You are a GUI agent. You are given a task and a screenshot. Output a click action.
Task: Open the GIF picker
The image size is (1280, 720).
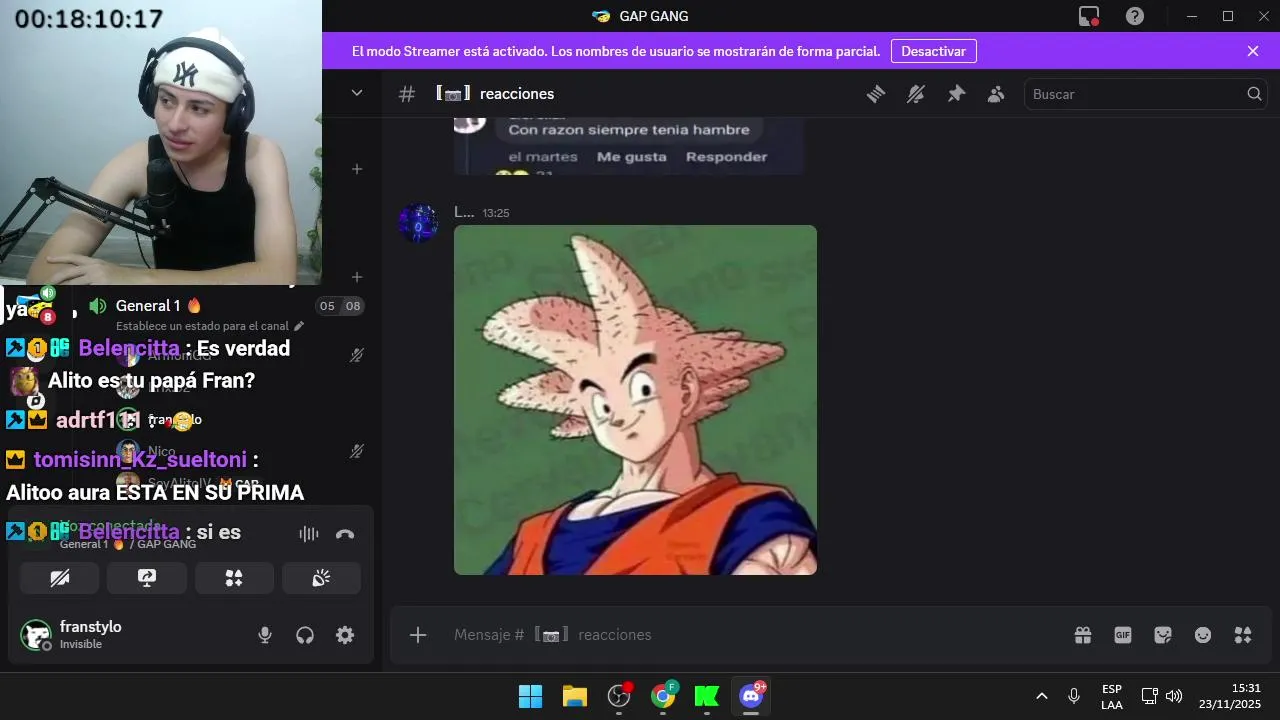point(1123,635)
